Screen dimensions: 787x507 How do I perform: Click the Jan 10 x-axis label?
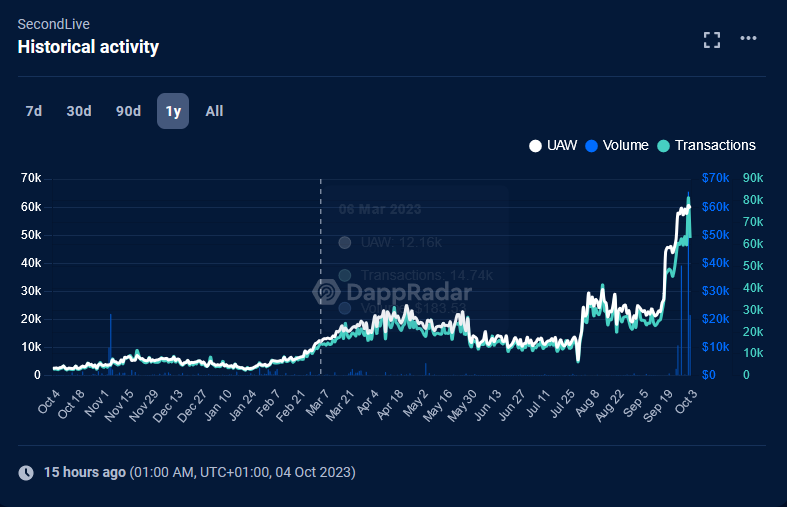(x=218, y=404)
